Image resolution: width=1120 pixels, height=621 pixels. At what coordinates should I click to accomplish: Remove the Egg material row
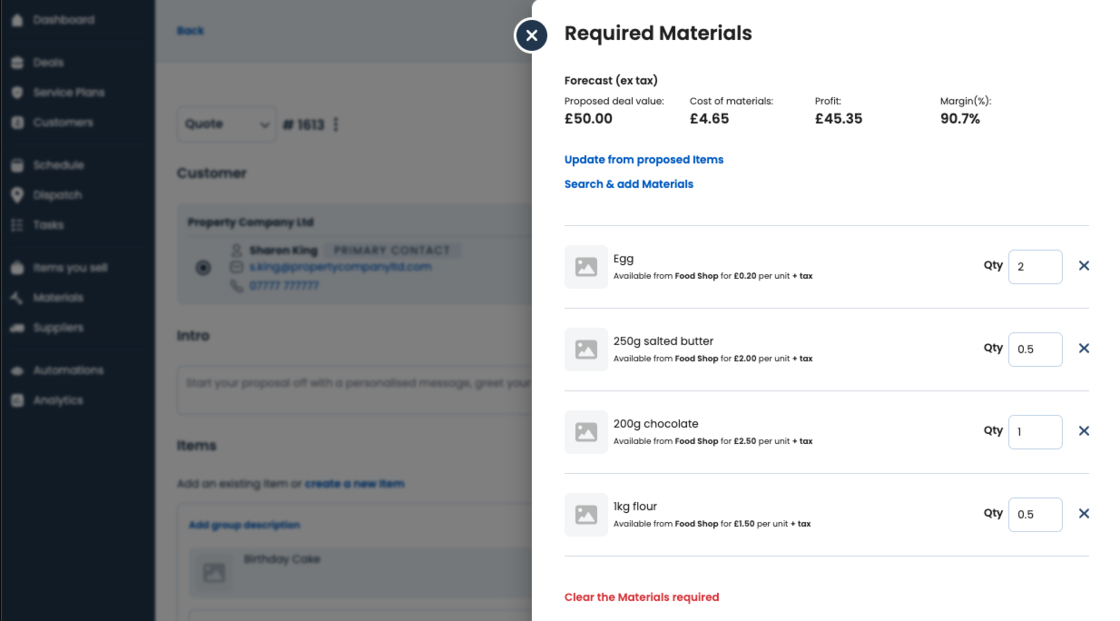(x=1084, y=266)
